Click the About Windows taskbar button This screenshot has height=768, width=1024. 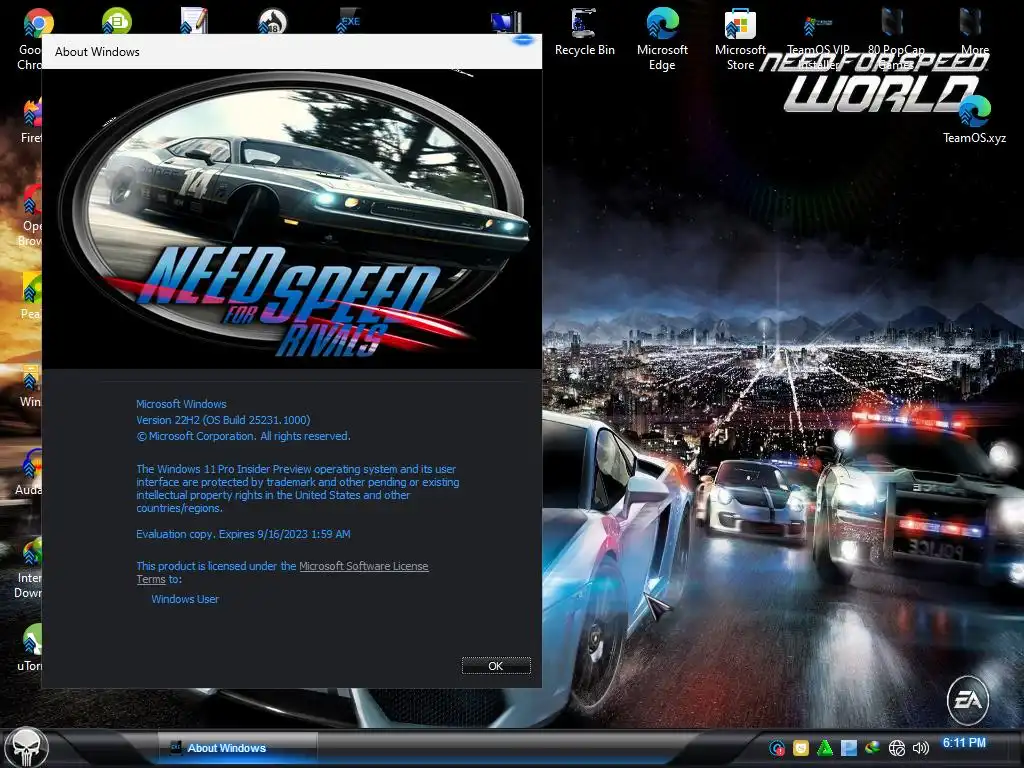[238, 748]
